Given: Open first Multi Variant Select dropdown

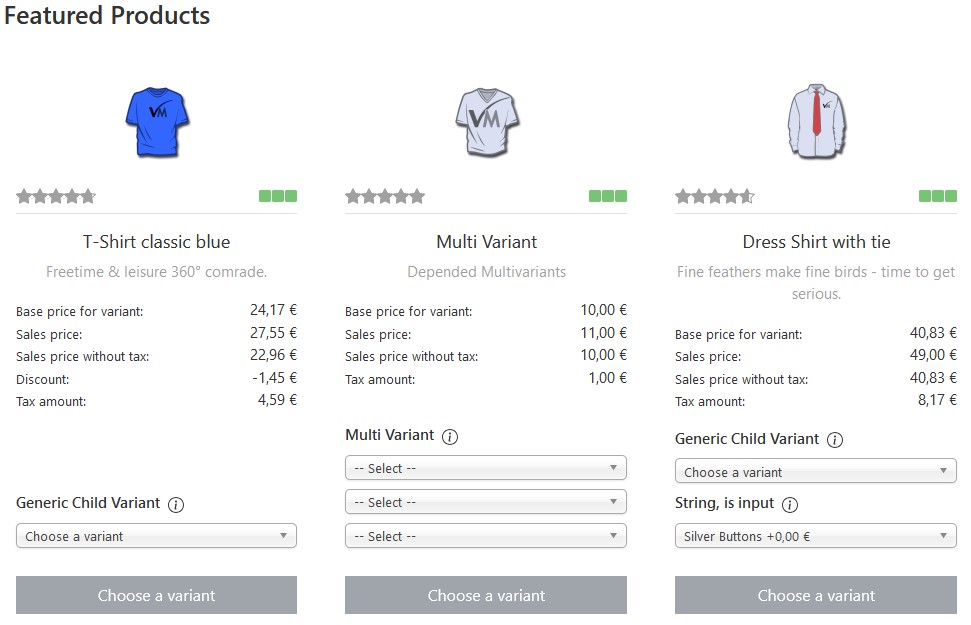Looking at the screenshot, I should tap(486, 468).
